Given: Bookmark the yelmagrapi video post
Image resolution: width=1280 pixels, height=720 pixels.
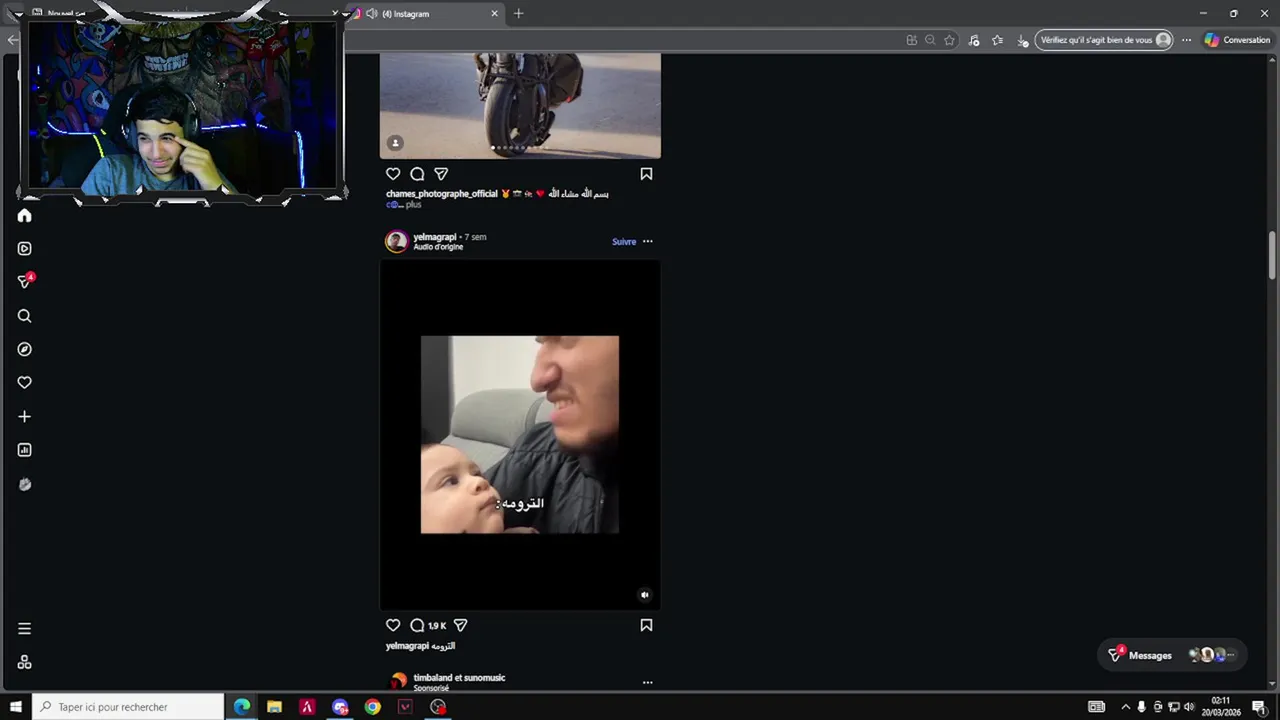Looking at the screenshot, I should [x=646, y=625].
